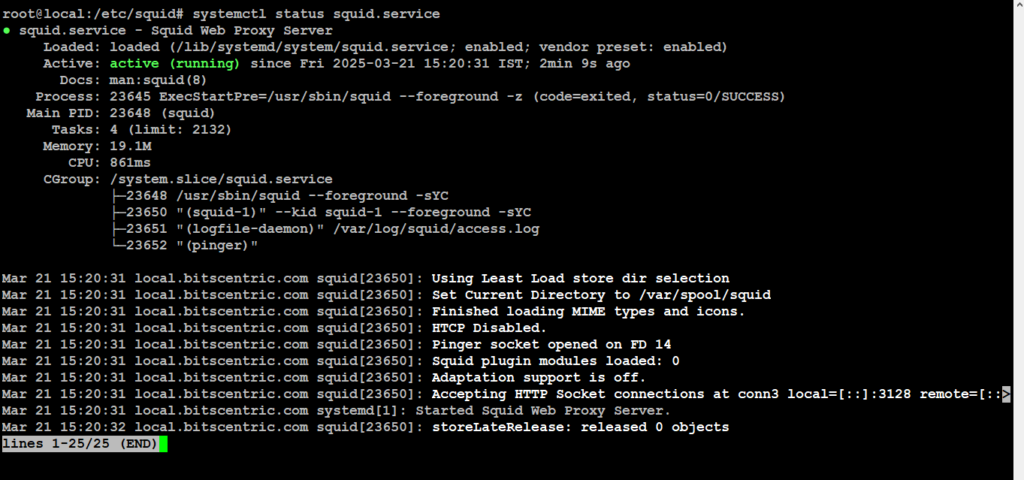1024x480 pixels.
Task: Click the "Started Squid Web Proxy Server." log message
Action: coord(542,410)
